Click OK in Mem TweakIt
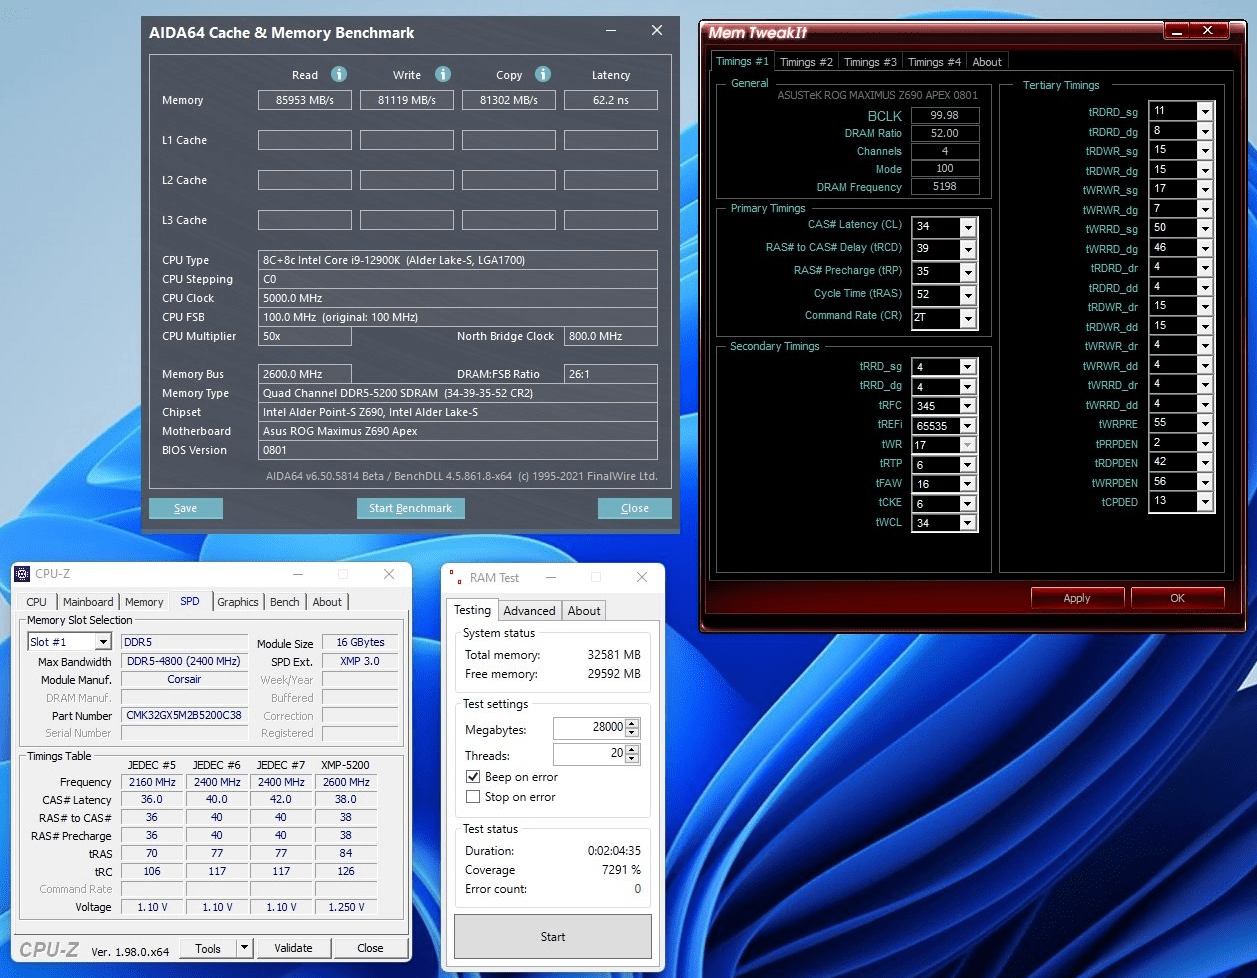 click(x=1178, y=598)
